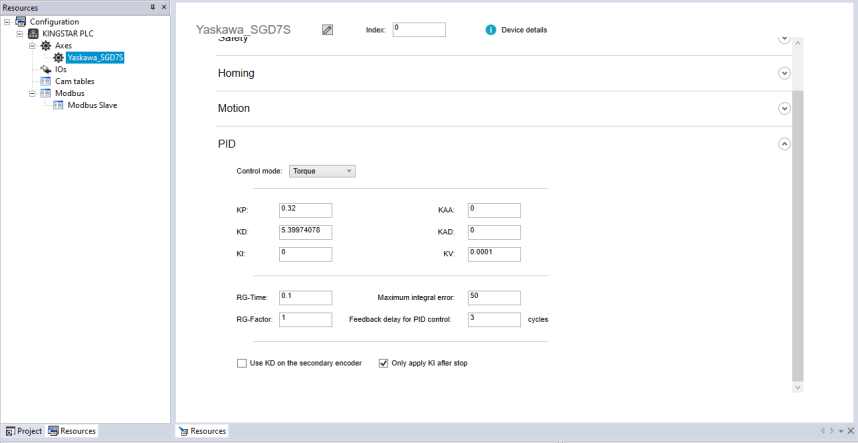Image resolution: width=858 pixels, height=443 pixels.
Task: Open the Device details link
Action: pos(524,30)
